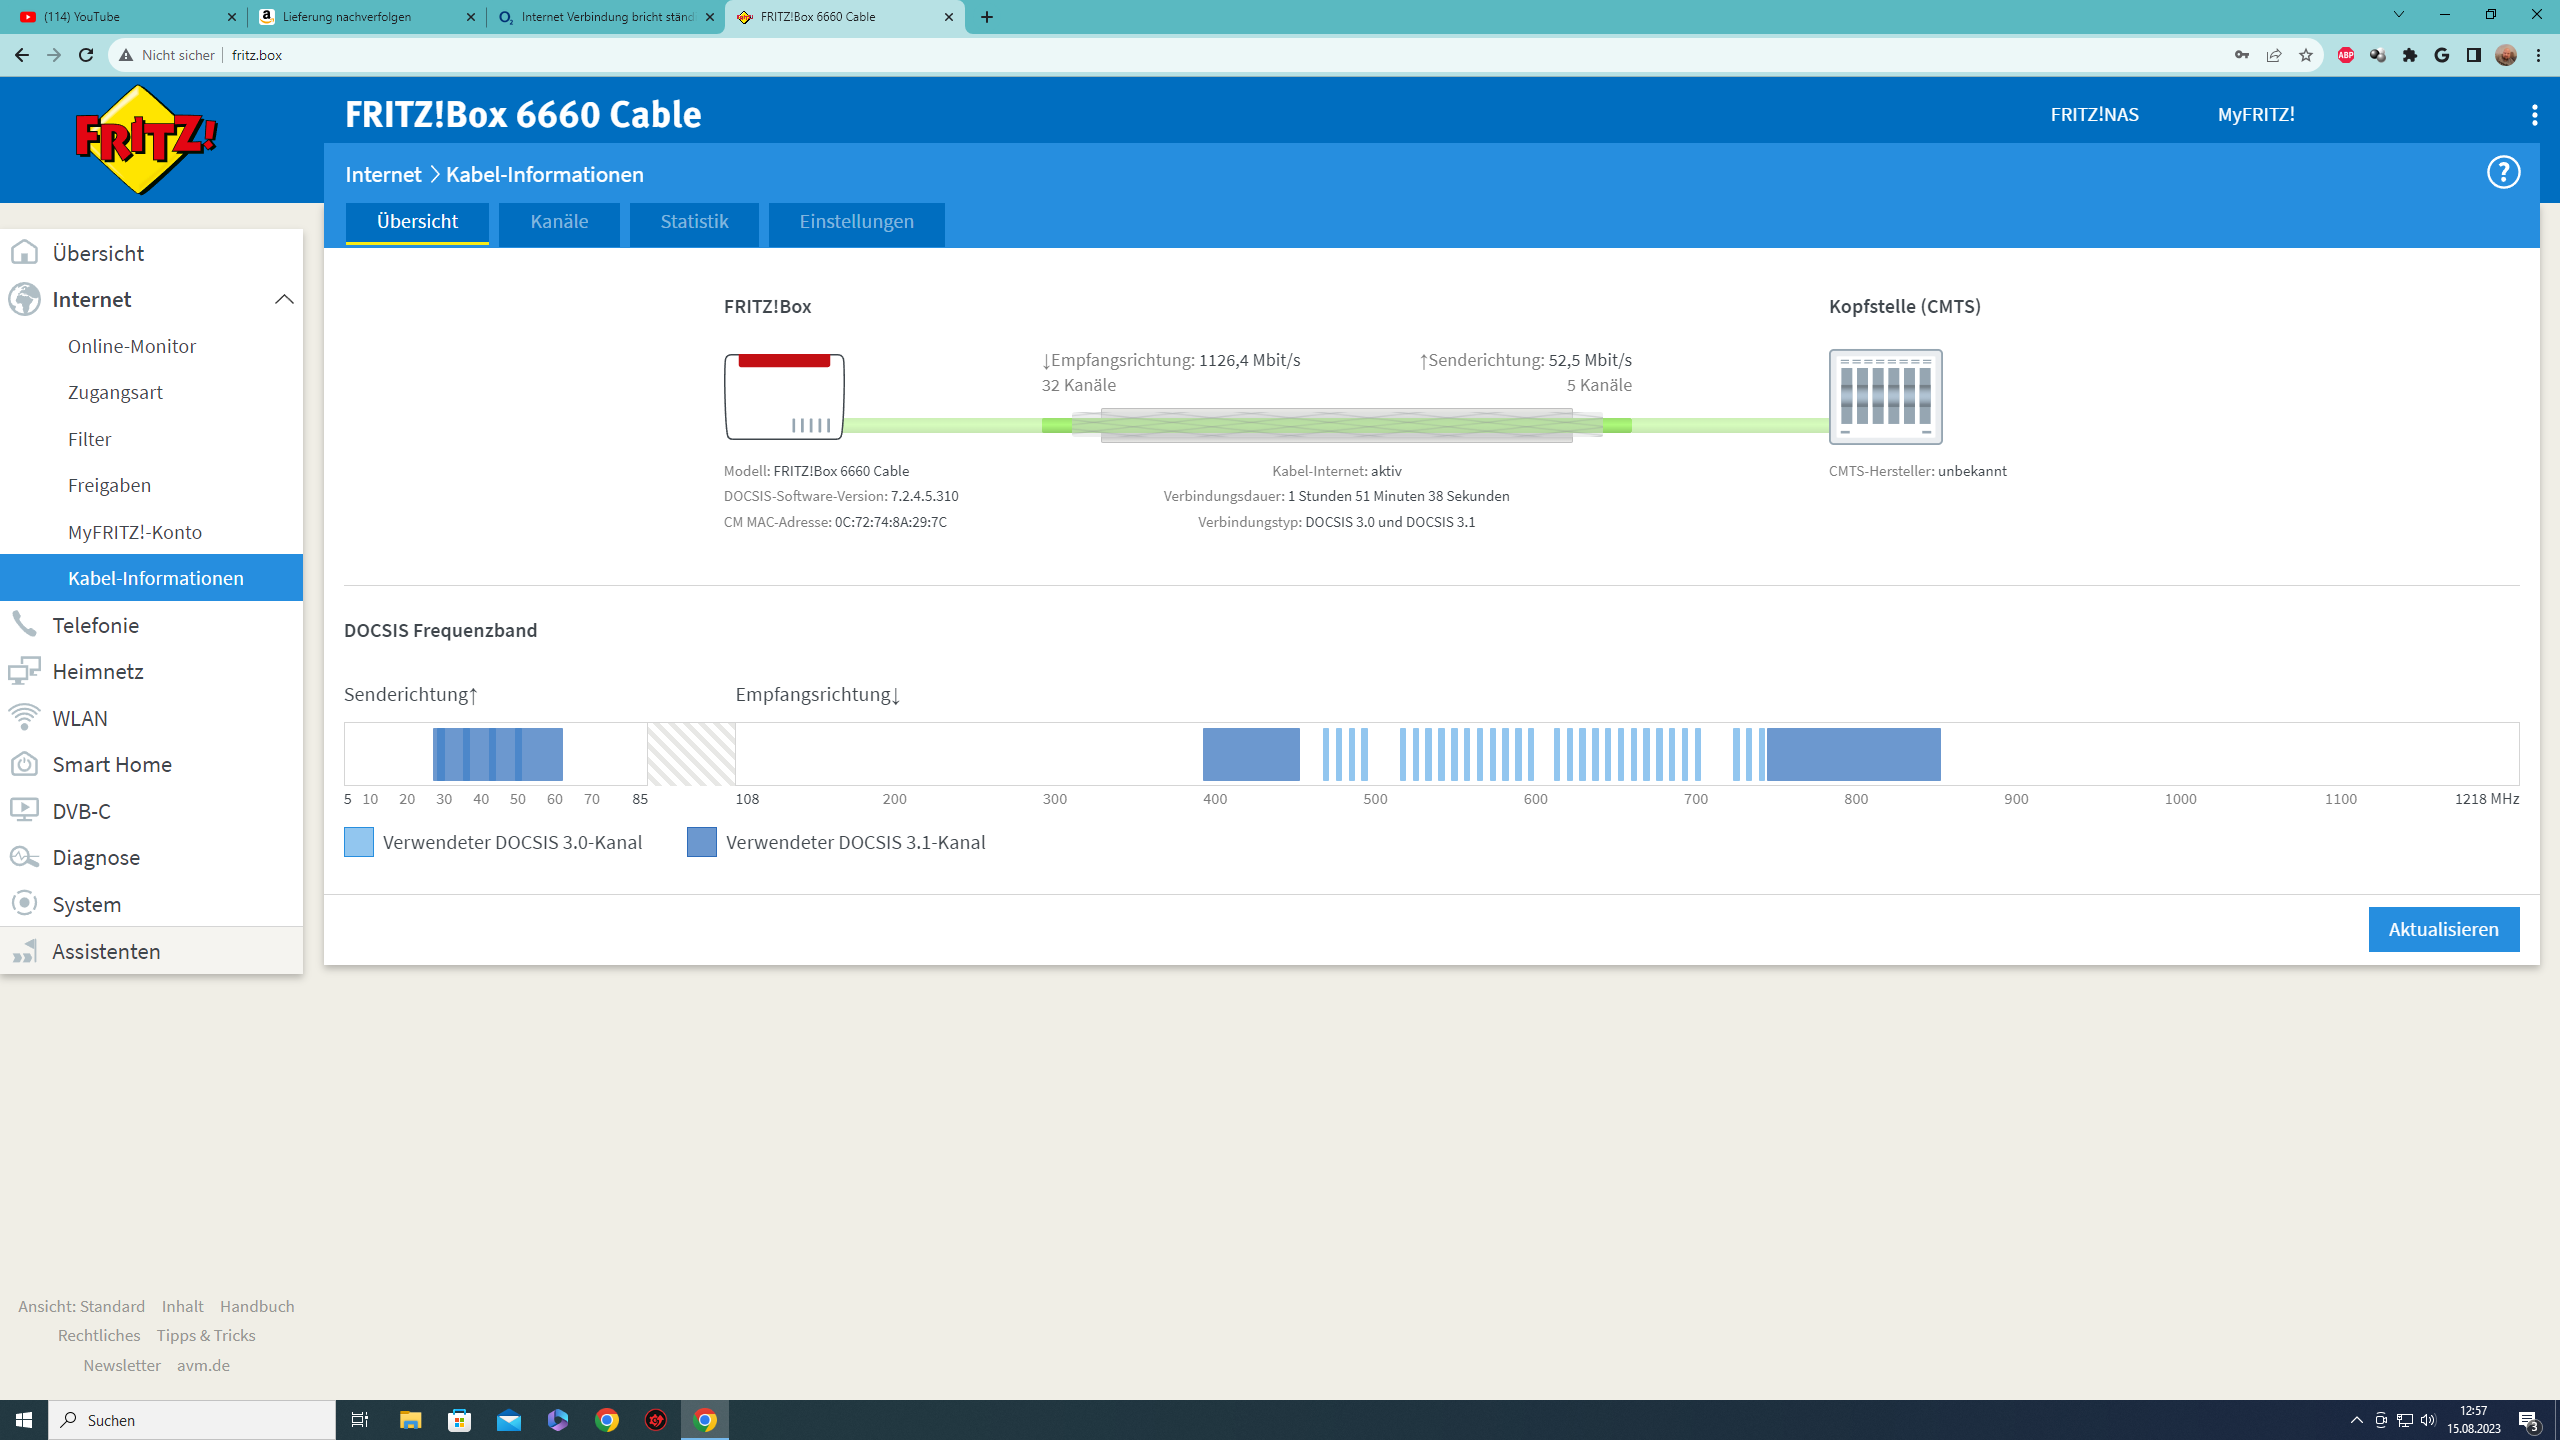
Task: Open the saved passwords key icon
Action: tap(2242, 55)
